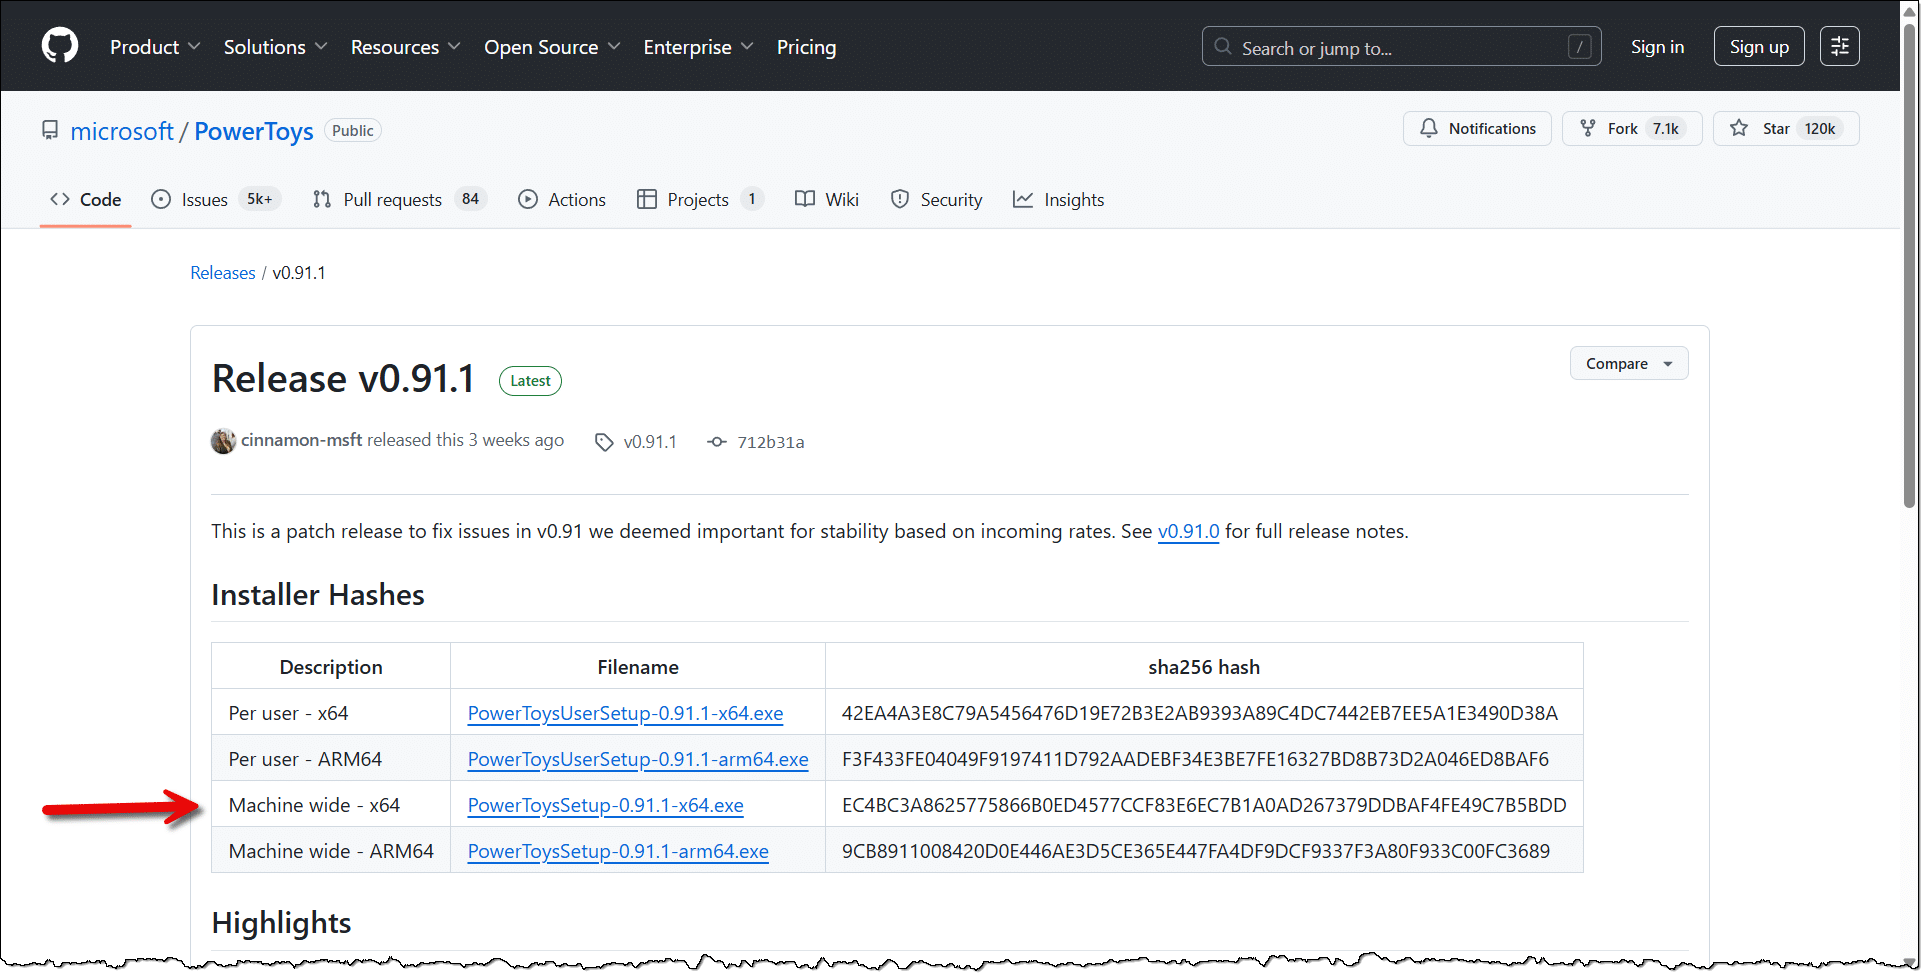The image size is (1924, 977).
Task: Open cinnamon-msft avatar image
Action: pyautogui.click(x=223, y=441)
